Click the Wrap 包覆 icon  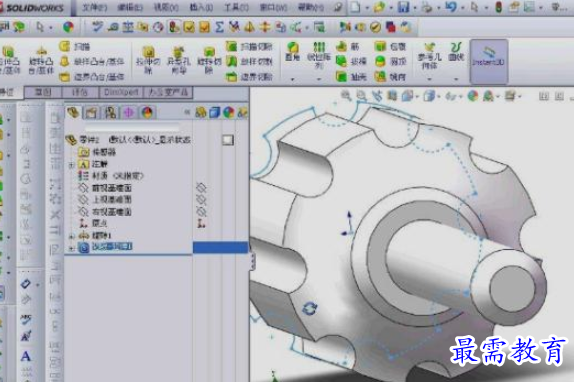[x=380, y=46]
